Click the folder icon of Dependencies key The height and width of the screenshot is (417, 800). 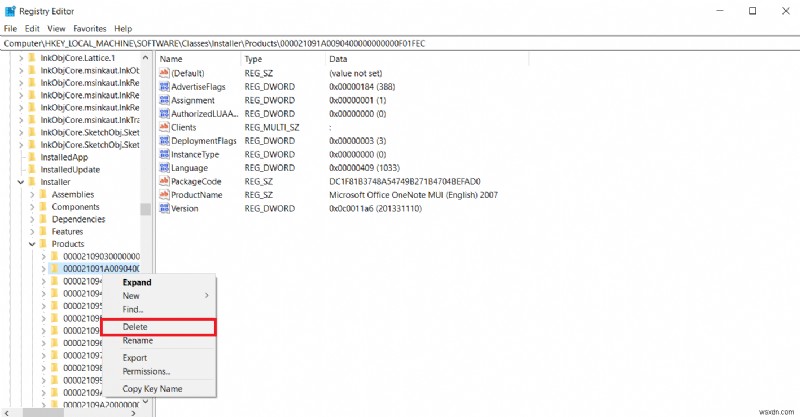point(43,219)
